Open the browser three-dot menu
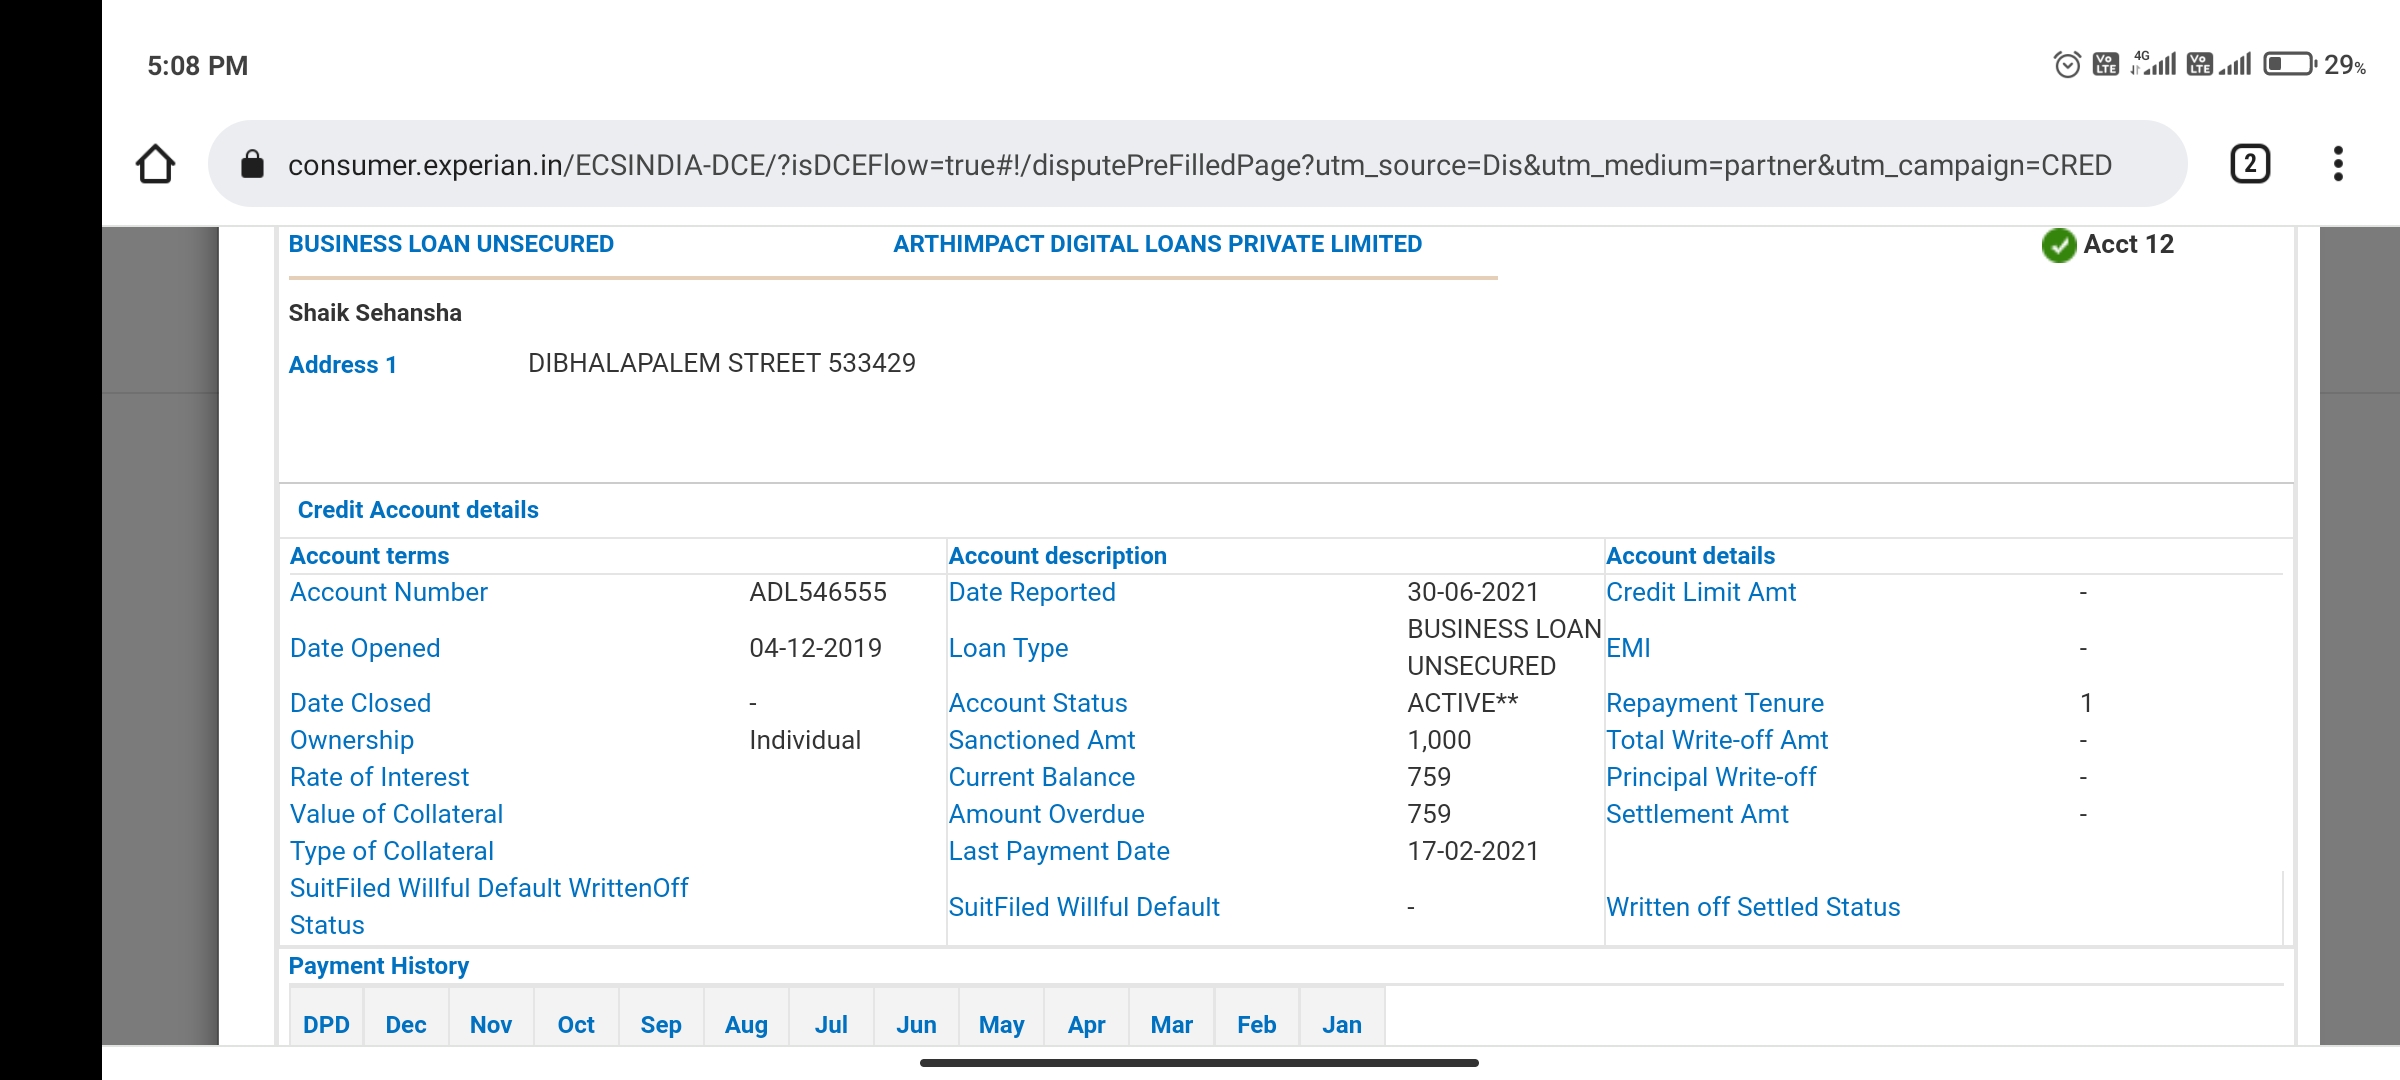This screenshot has width=2400, height=1080. pos(2338,164)
